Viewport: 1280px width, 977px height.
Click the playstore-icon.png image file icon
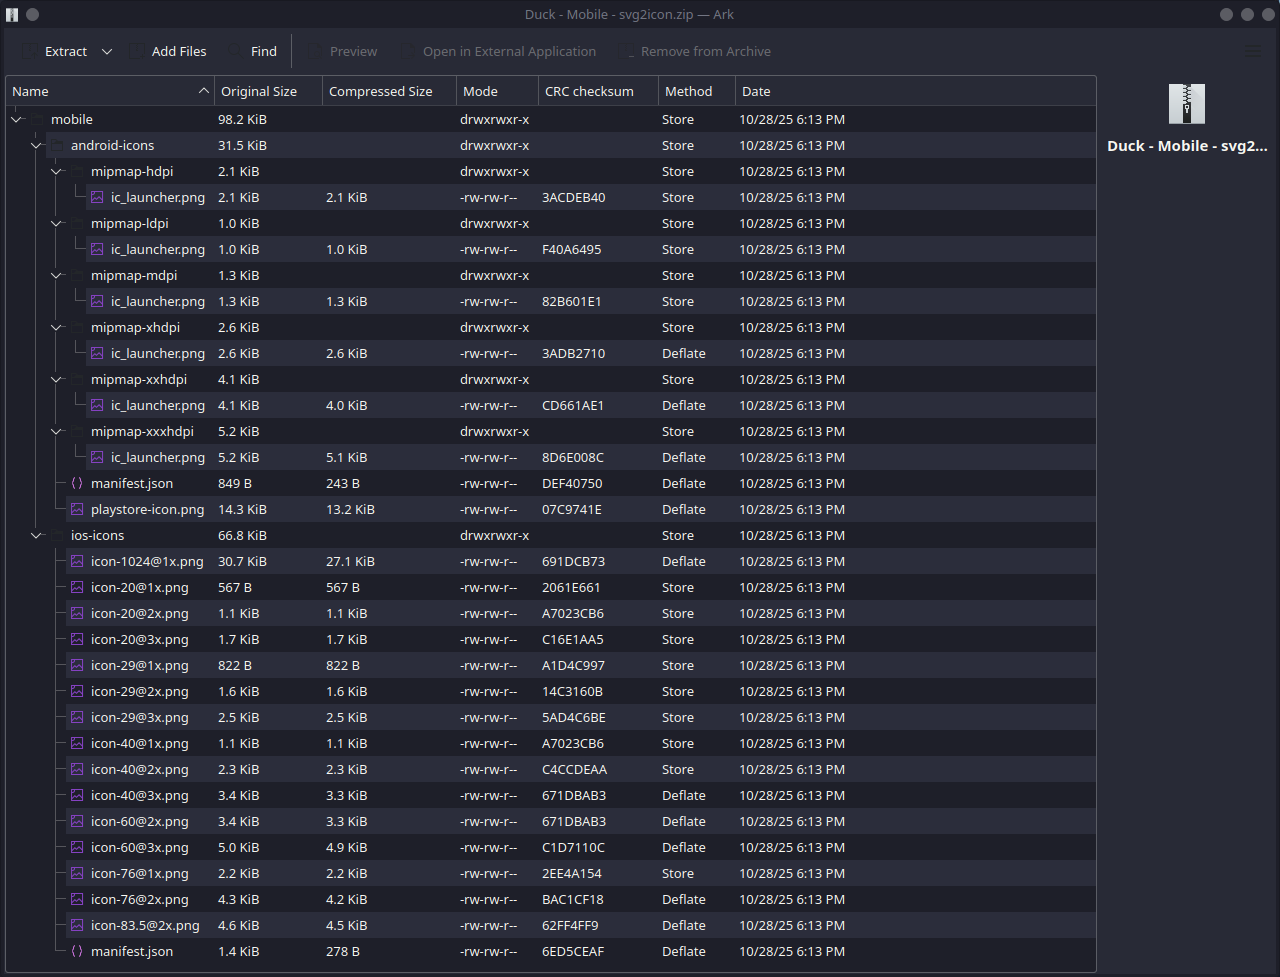point(77,509)
